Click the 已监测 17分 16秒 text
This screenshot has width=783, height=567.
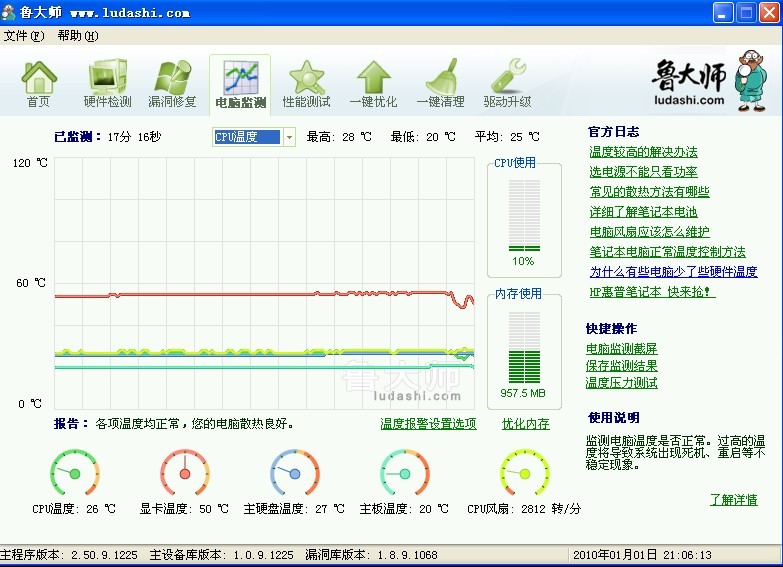click(x=107, y=137)
